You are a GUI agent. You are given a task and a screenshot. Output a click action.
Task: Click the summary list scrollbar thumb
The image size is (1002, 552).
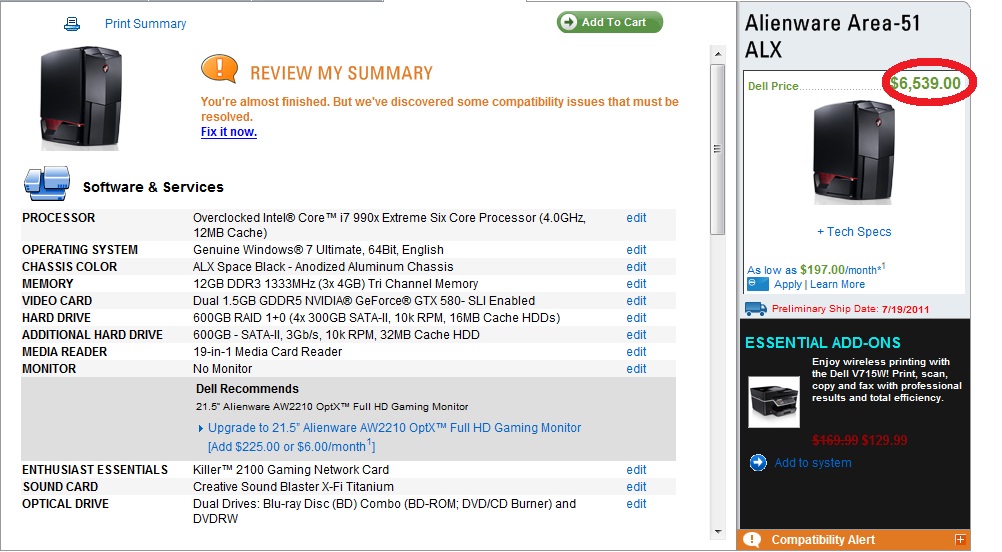coord(718,149)
